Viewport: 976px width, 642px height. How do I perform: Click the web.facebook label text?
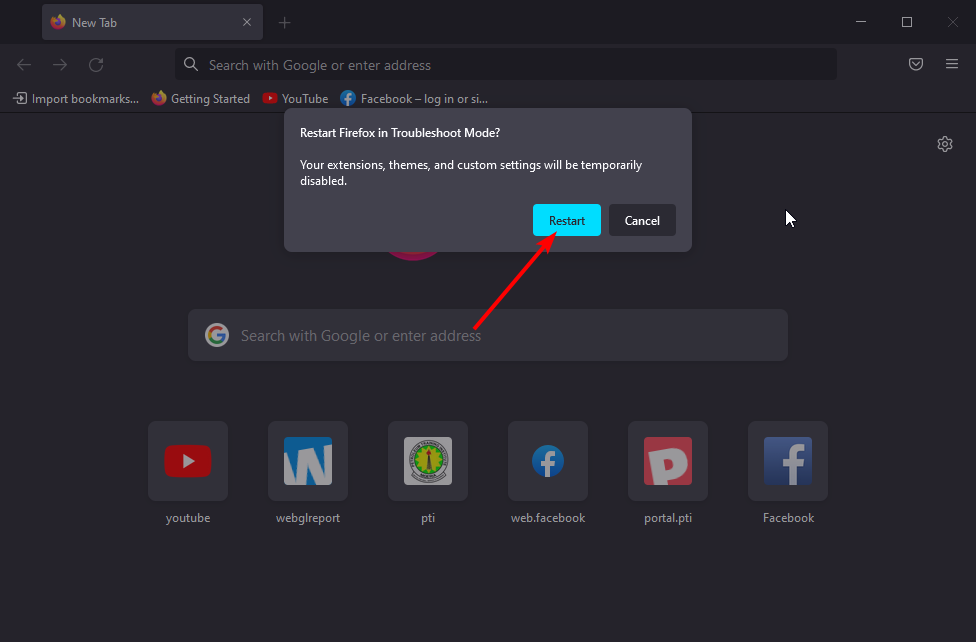[x=548, y=518]
